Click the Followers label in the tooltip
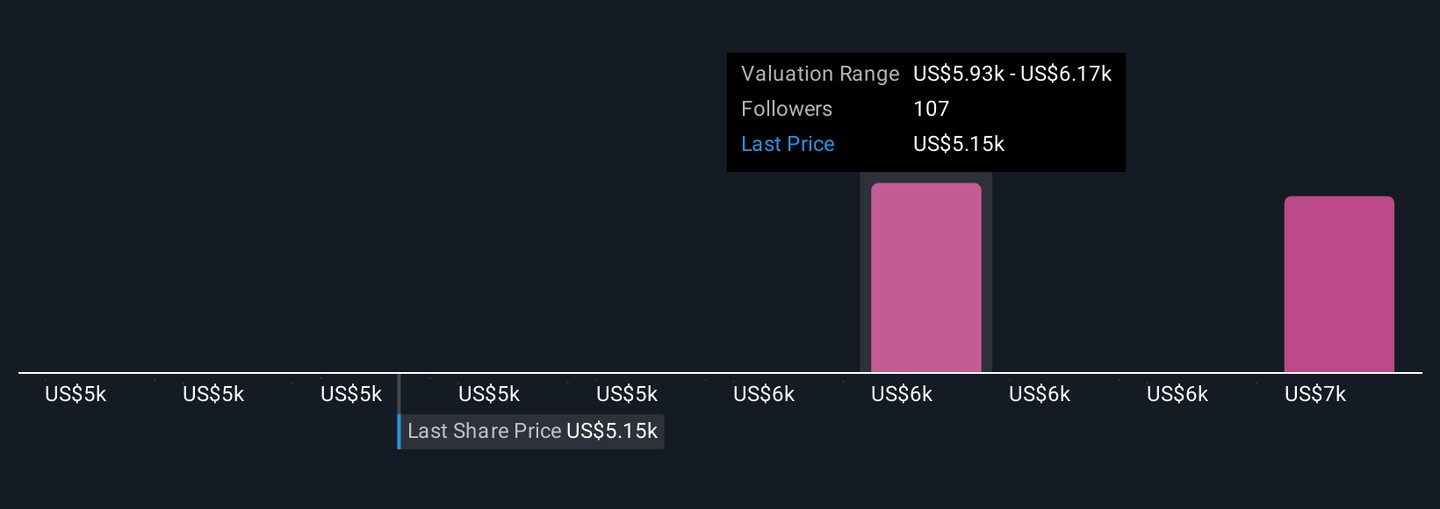Viewport: 1440px width, 509px height. pos(787,109)
